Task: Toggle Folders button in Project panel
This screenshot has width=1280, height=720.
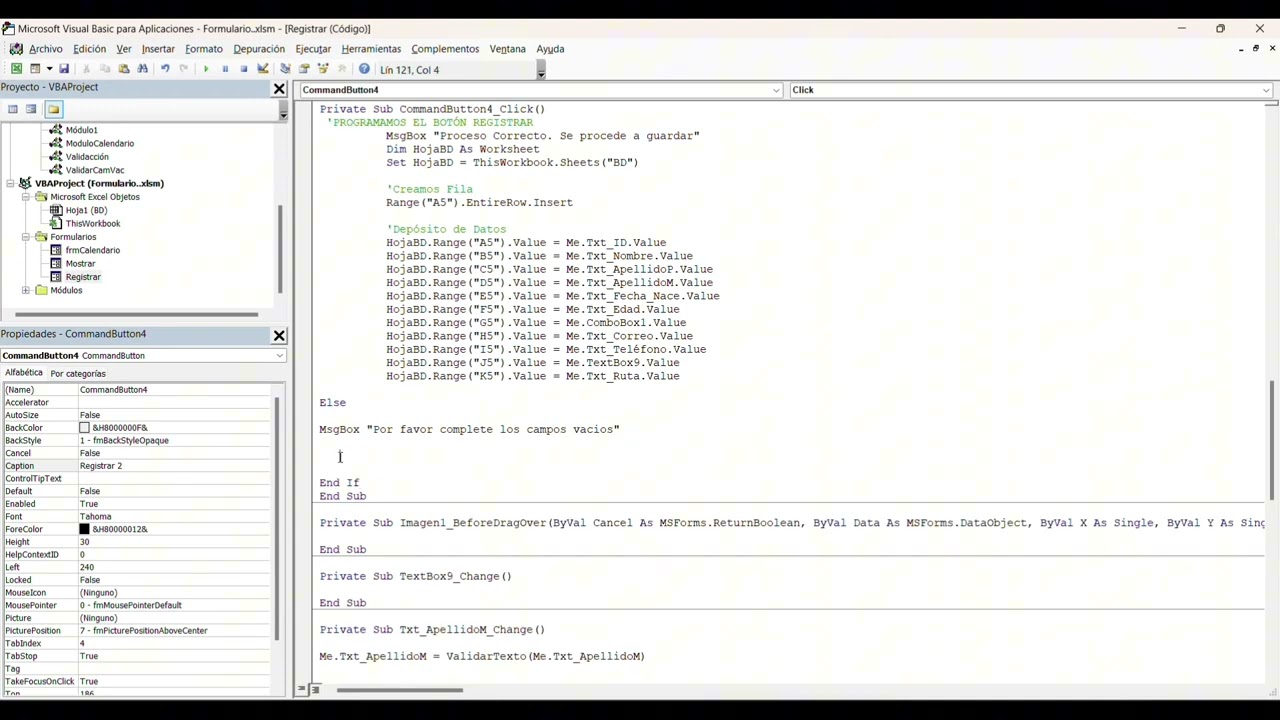Action: click(x=53, y=109)
